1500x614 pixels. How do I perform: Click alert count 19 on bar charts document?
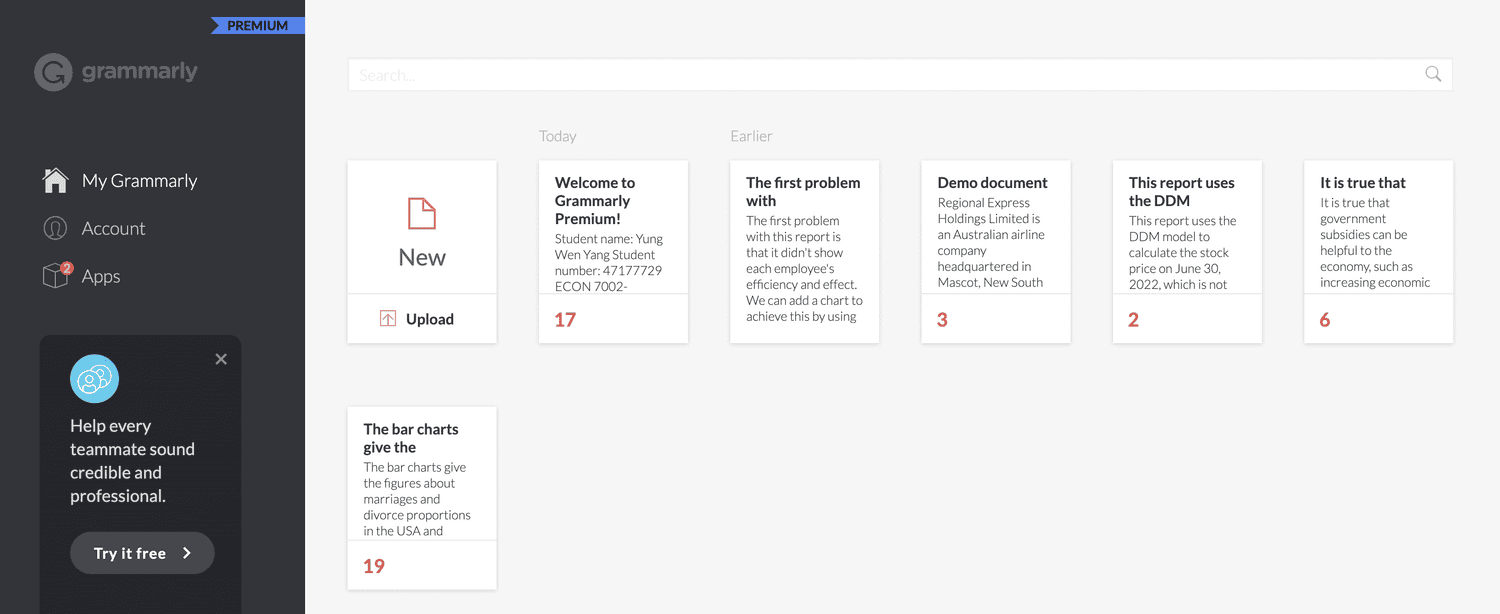click(374, 566)
